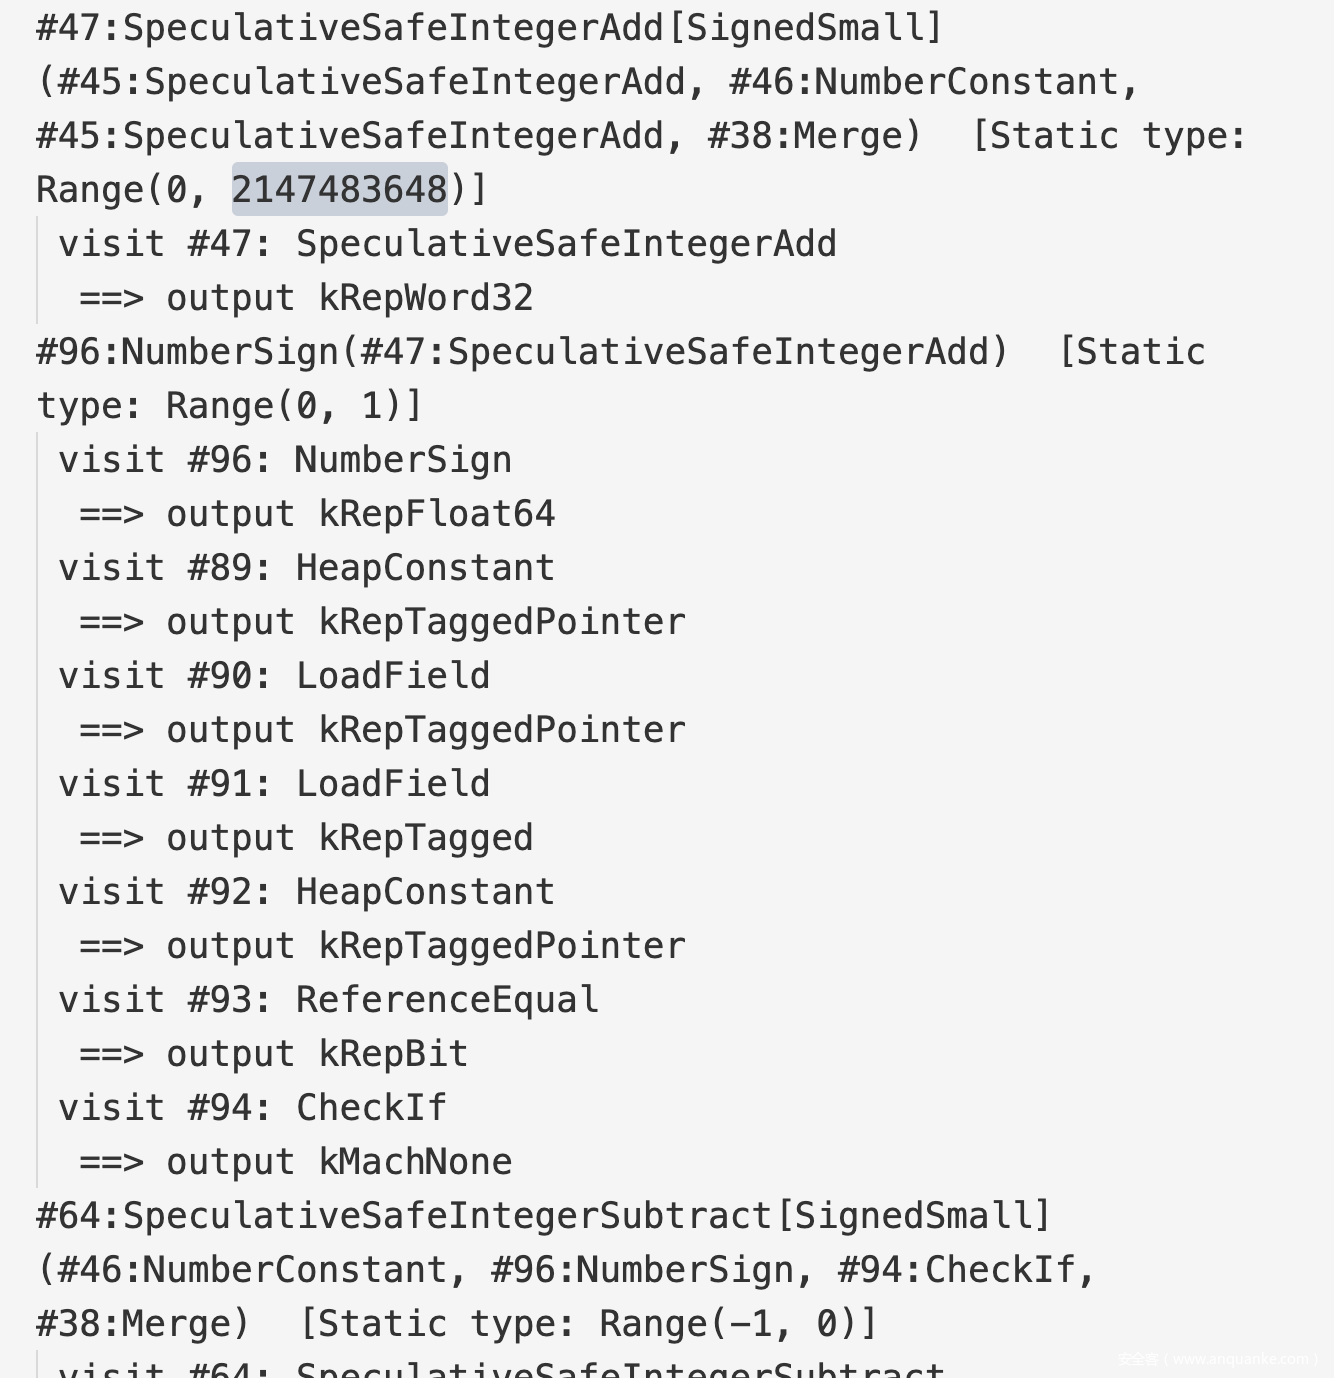The height and width of the screenshot is (1378, 1334).
Task: Click the 'output kMachNone' text
Action: point(339,1162)
